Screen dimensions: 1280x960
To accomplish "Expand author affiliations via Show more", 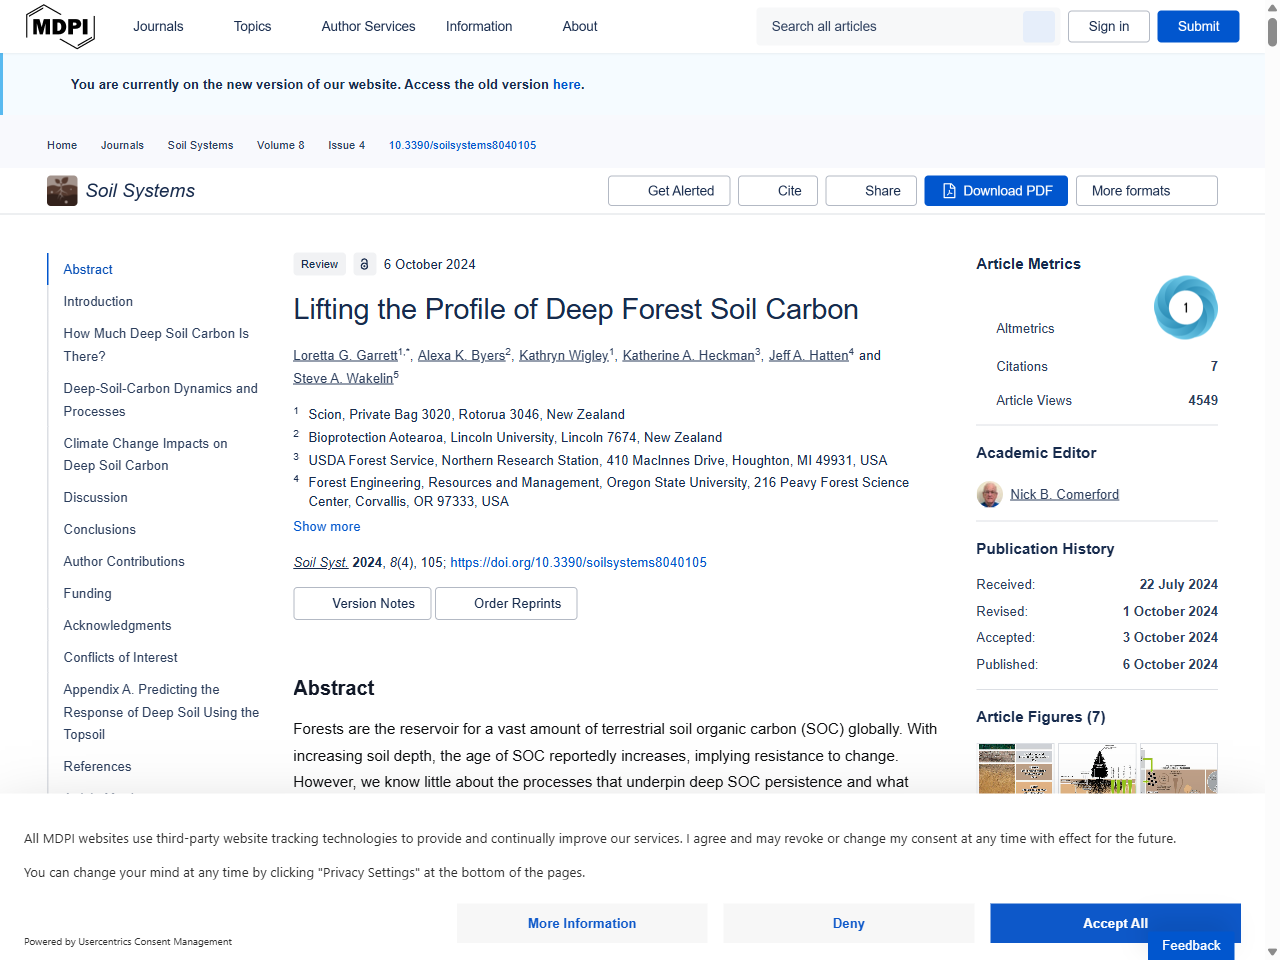I will pos(326,526).
